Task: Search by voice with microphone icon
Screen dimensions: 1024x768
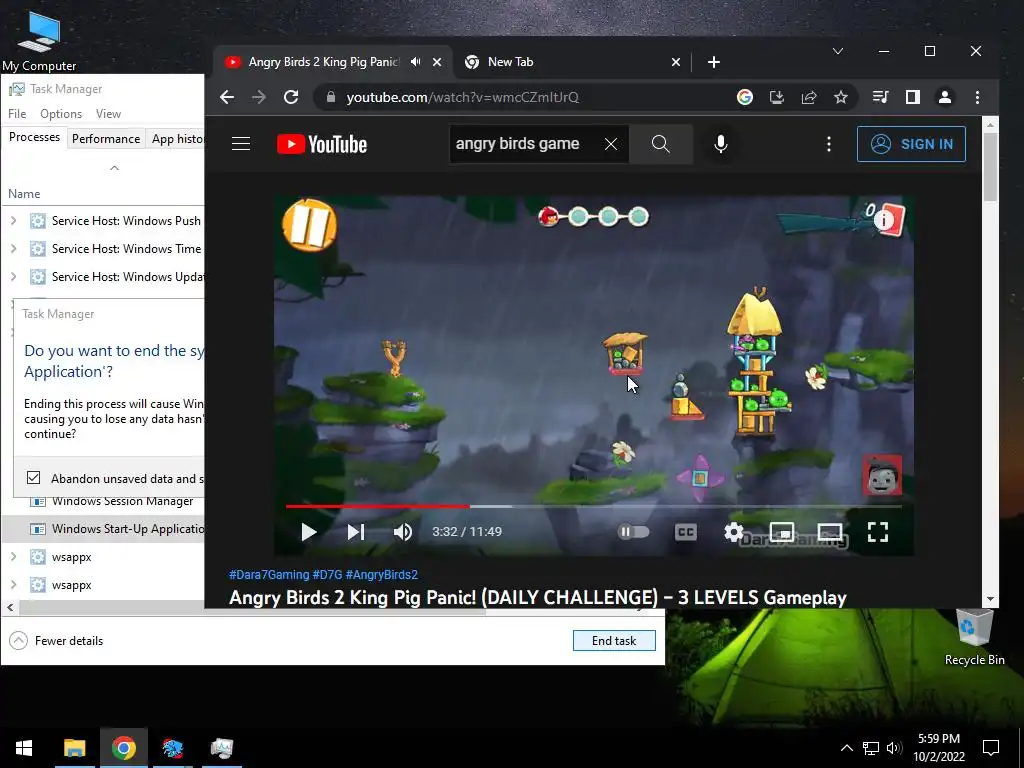Action: click(x=720, y=144)
